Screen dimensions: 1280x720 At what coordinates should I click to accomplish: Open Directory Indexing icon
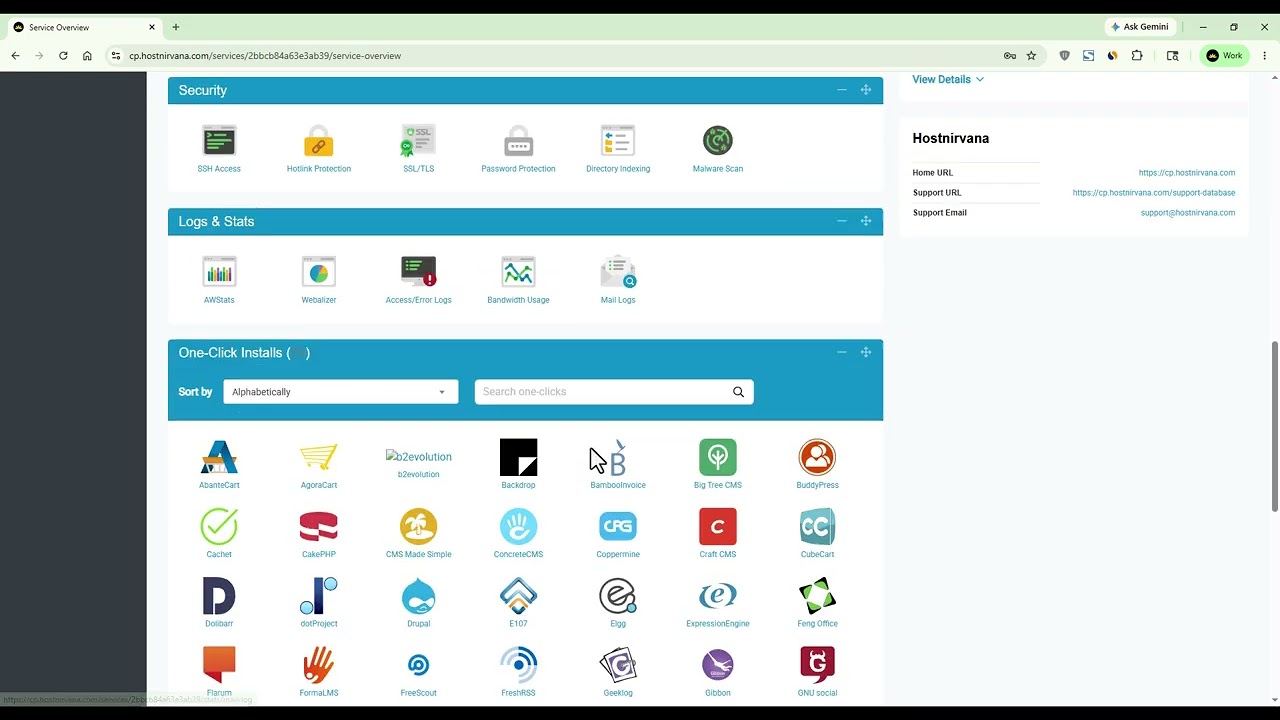click(618, 141)
